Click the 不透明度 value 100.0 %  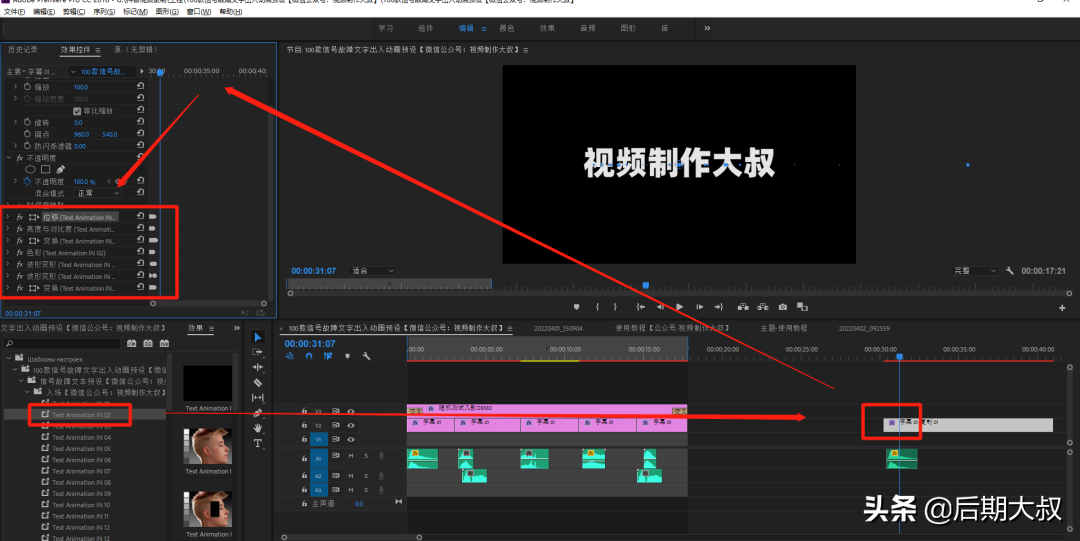85,182
